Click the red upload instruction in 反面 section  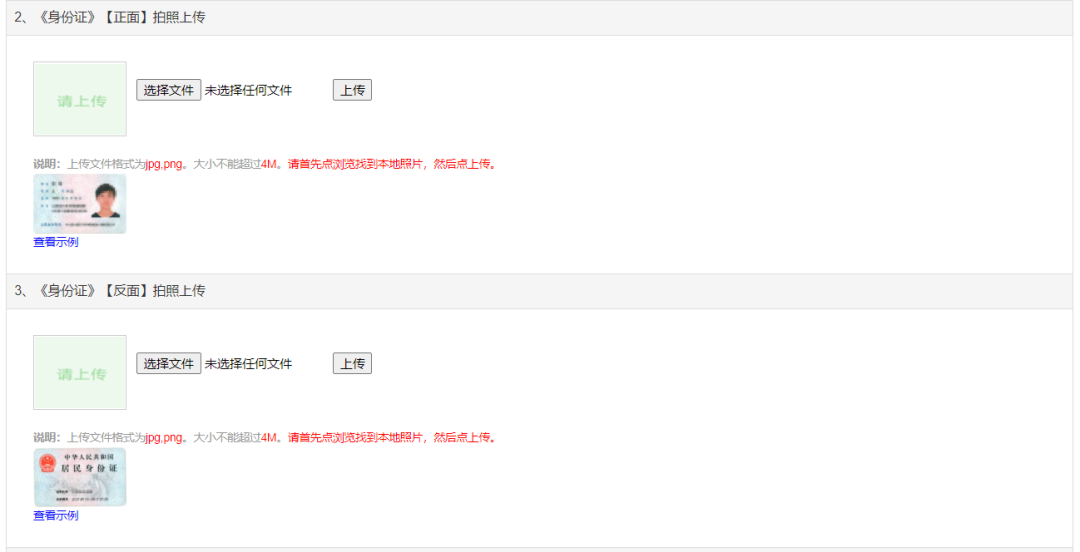[x=392, y=438]
